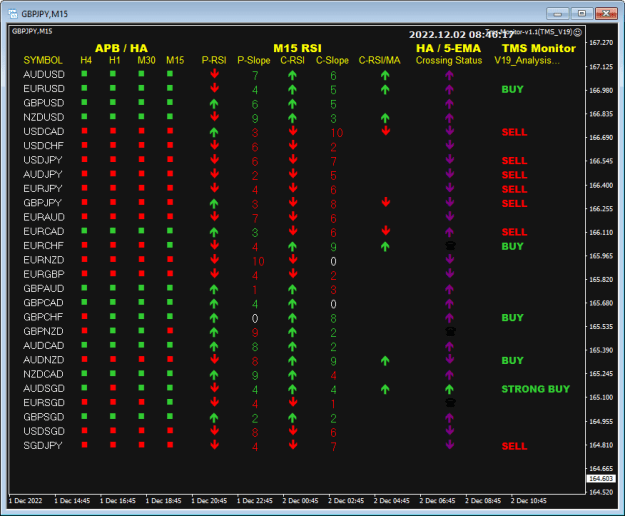625x516 pixels.
Task: Click the USDSGD symbol row label
Action: tap(43, 432)
